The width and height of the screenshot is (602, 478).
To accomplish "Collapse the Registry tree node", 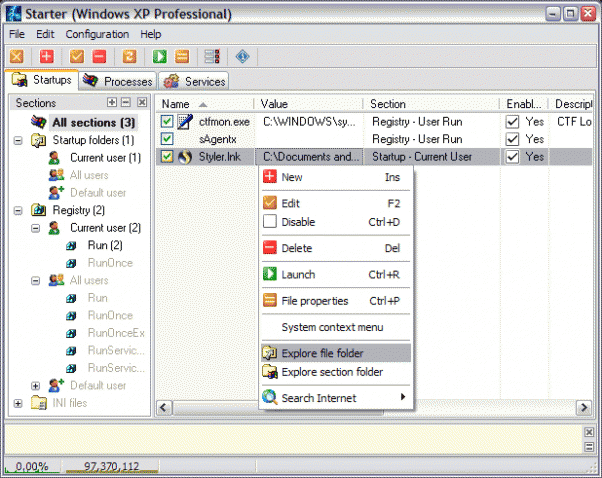I will pos(18,210).
